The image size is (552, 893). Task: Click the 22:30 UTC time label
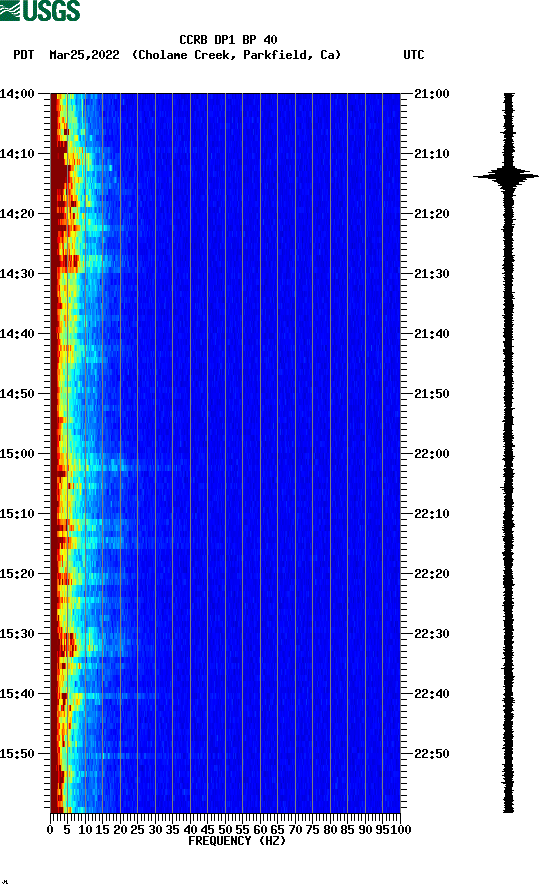[x=432, y=634]
